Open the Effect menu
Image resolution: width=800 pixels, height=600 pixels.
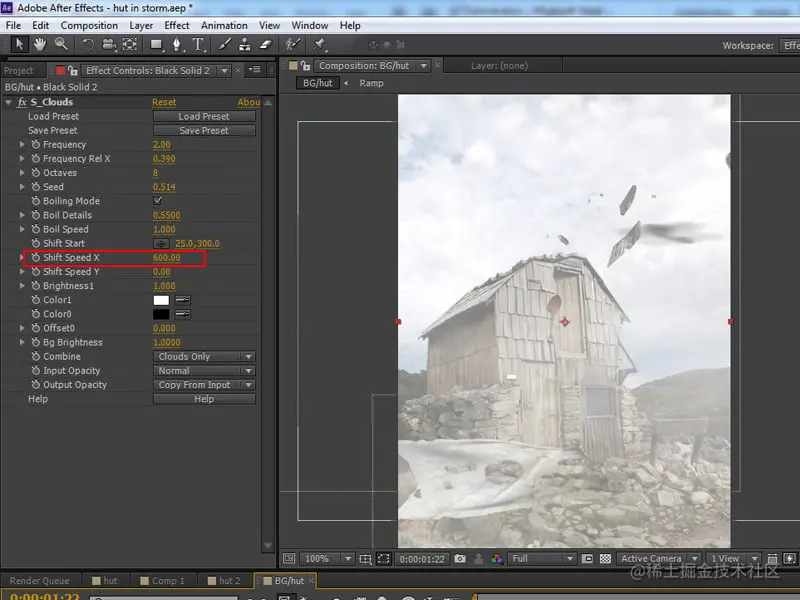[177, 26]
